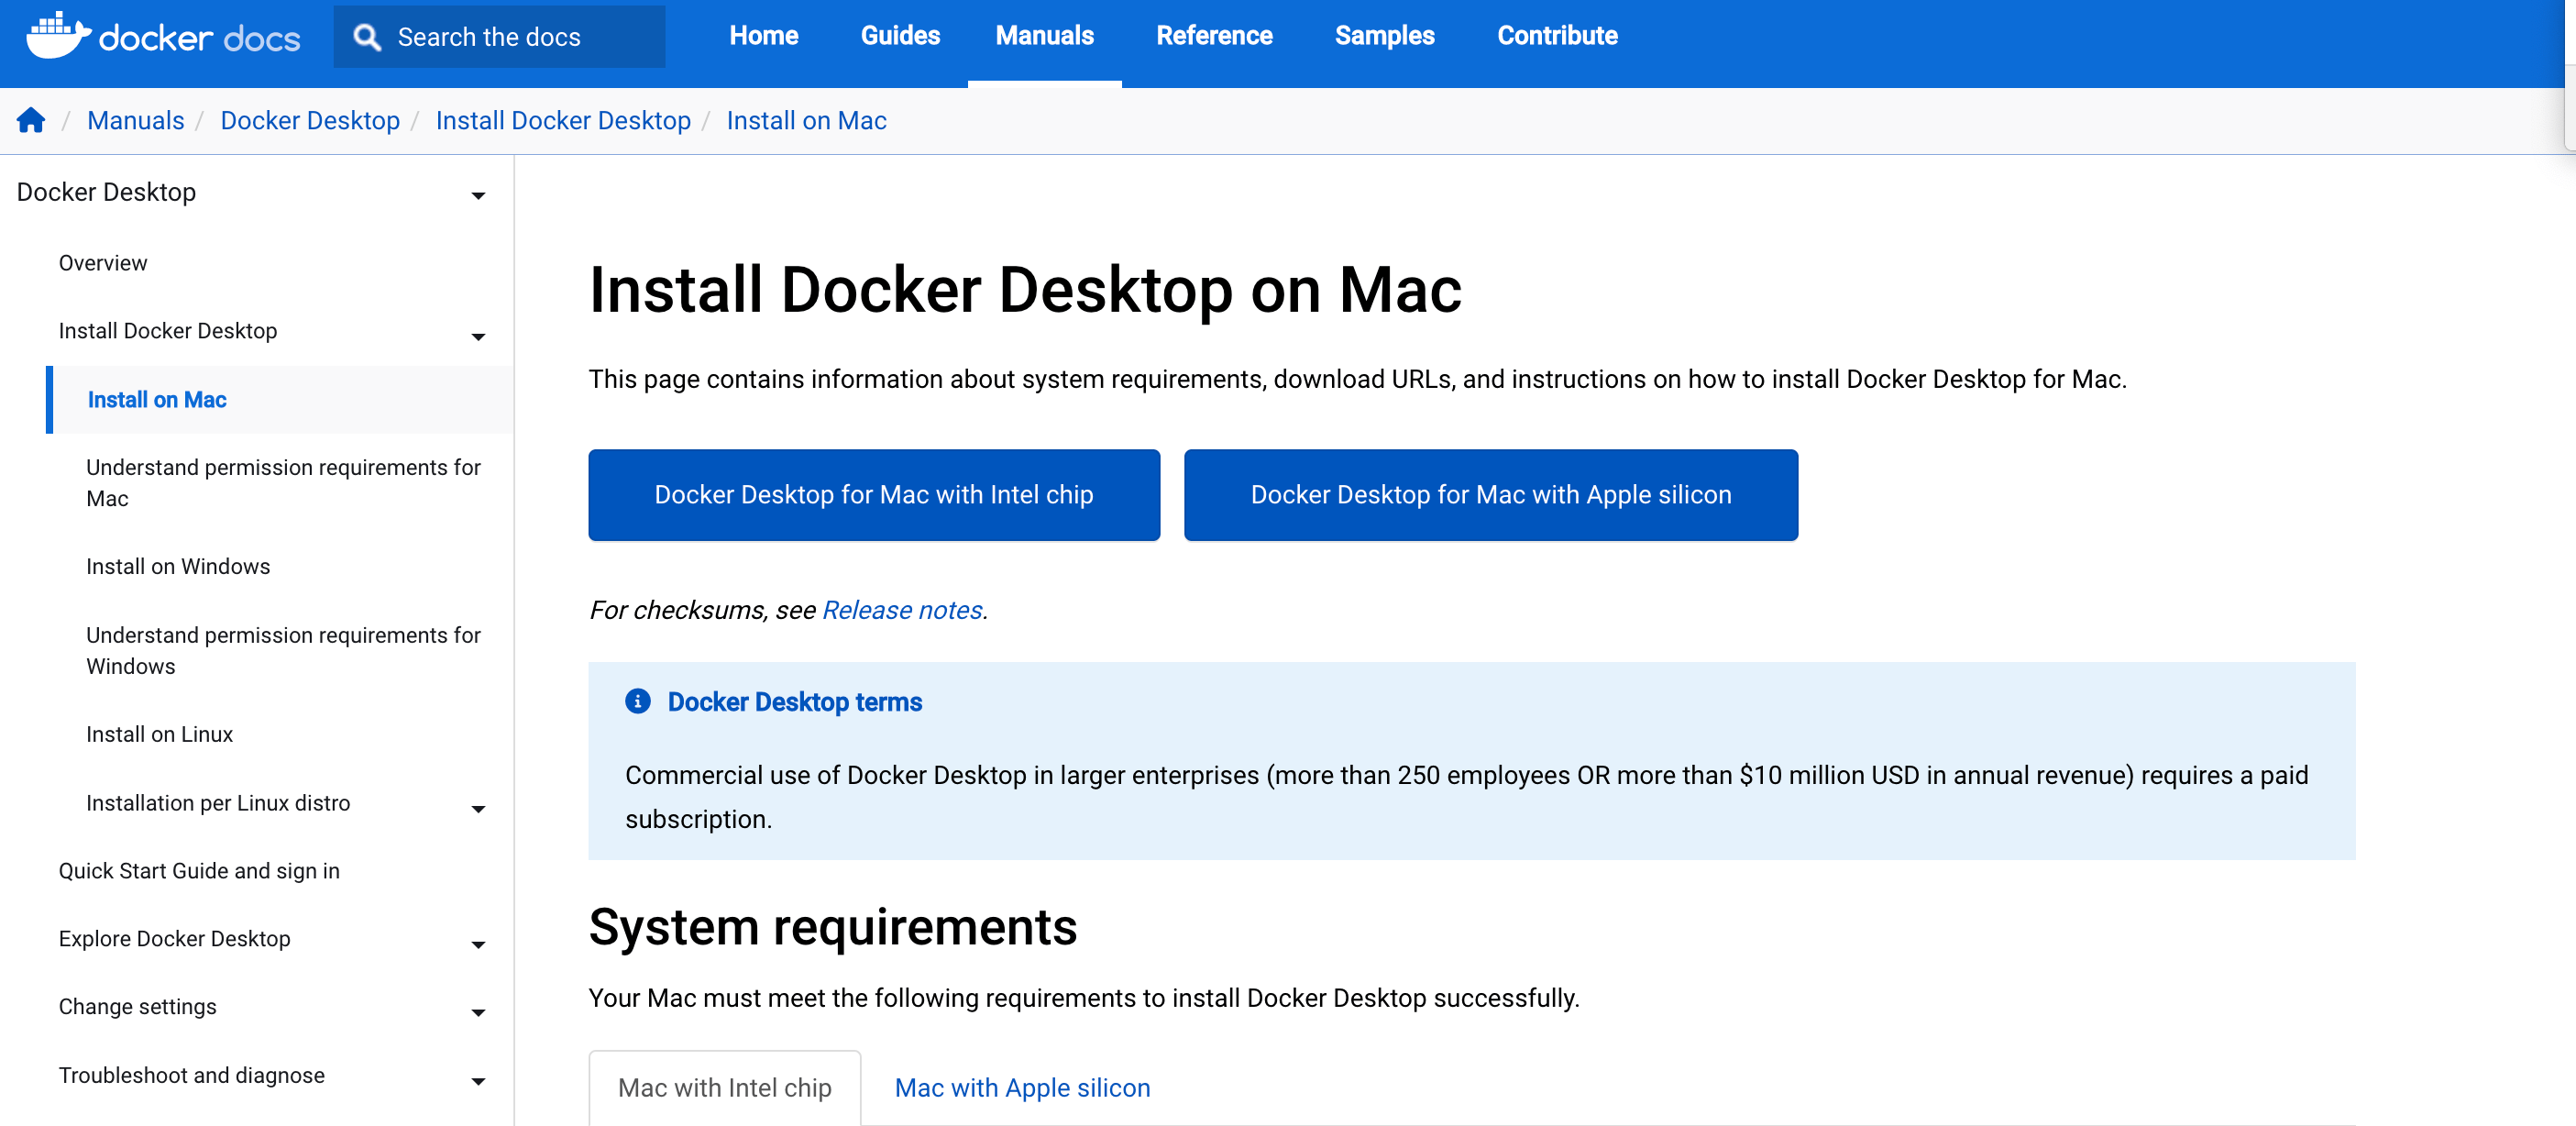Click the Docker Desktop breadcrumb link
2576x1126 pixels.
(x=310, y=120)
